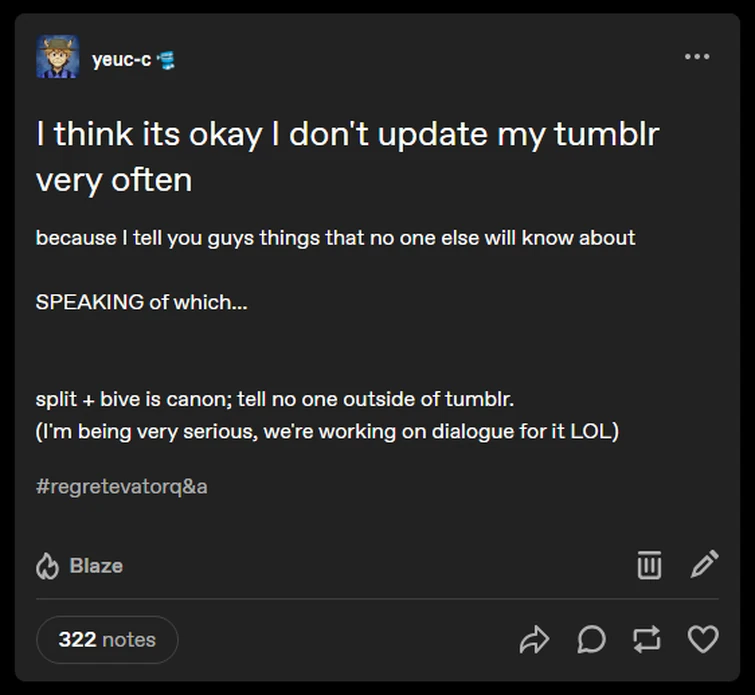755x695 pixels.
Task: Click the "split + bive is canon" line
Action: tap(274, 400)
